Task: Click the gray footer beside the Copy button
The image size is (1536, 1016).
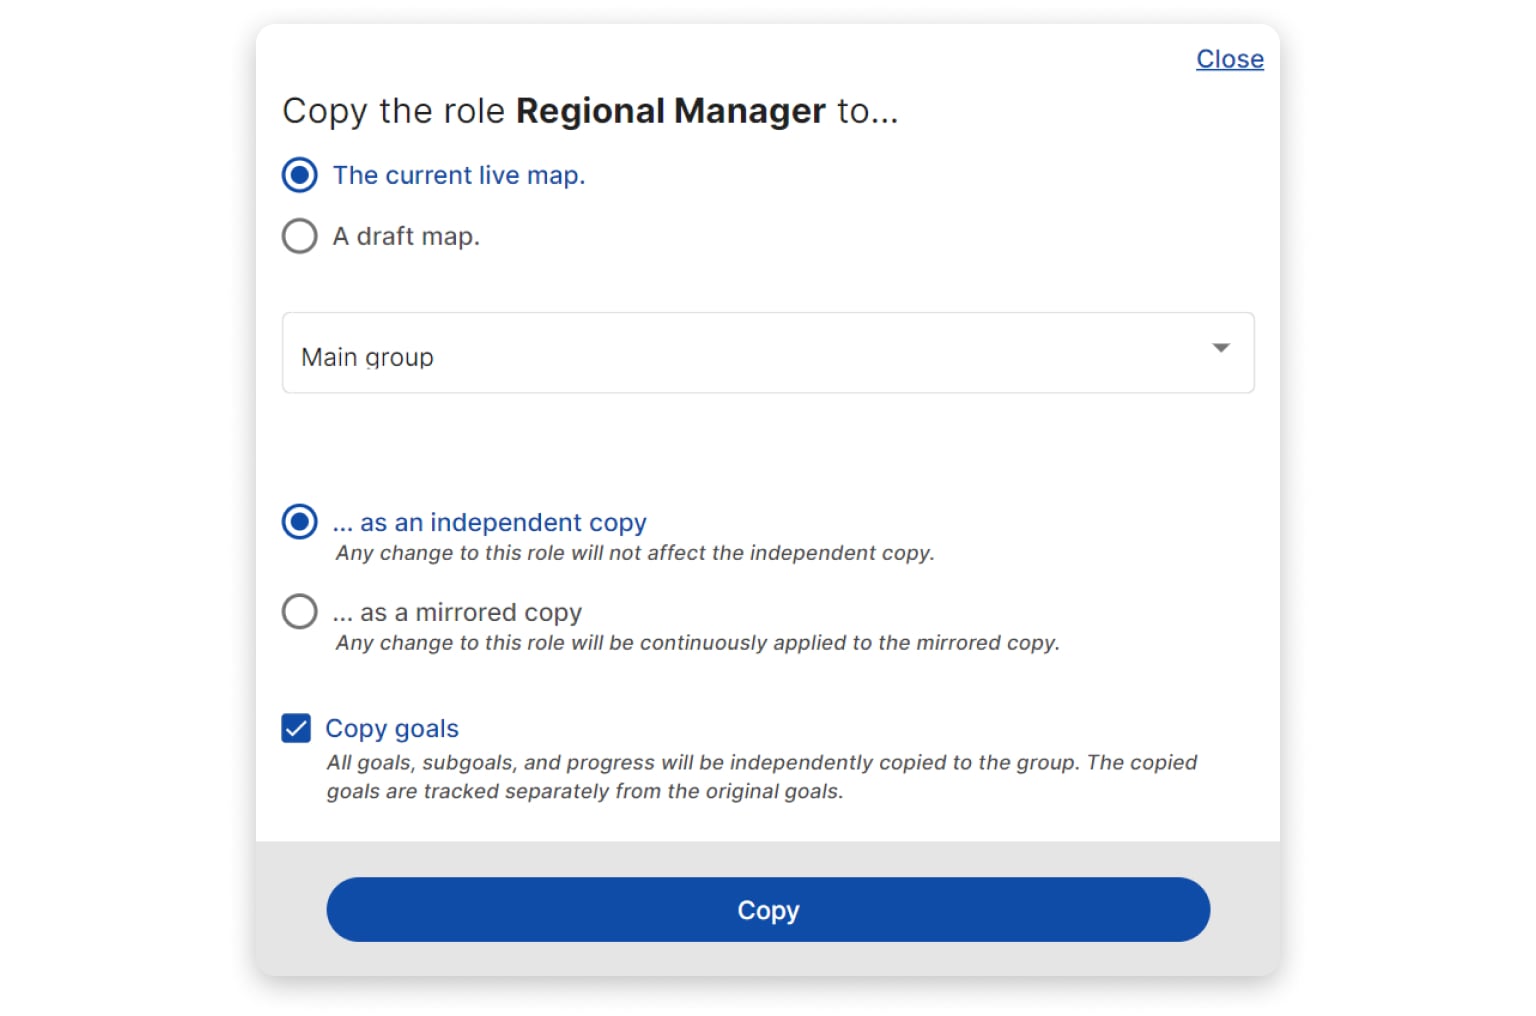Action: click(1245, 909)
